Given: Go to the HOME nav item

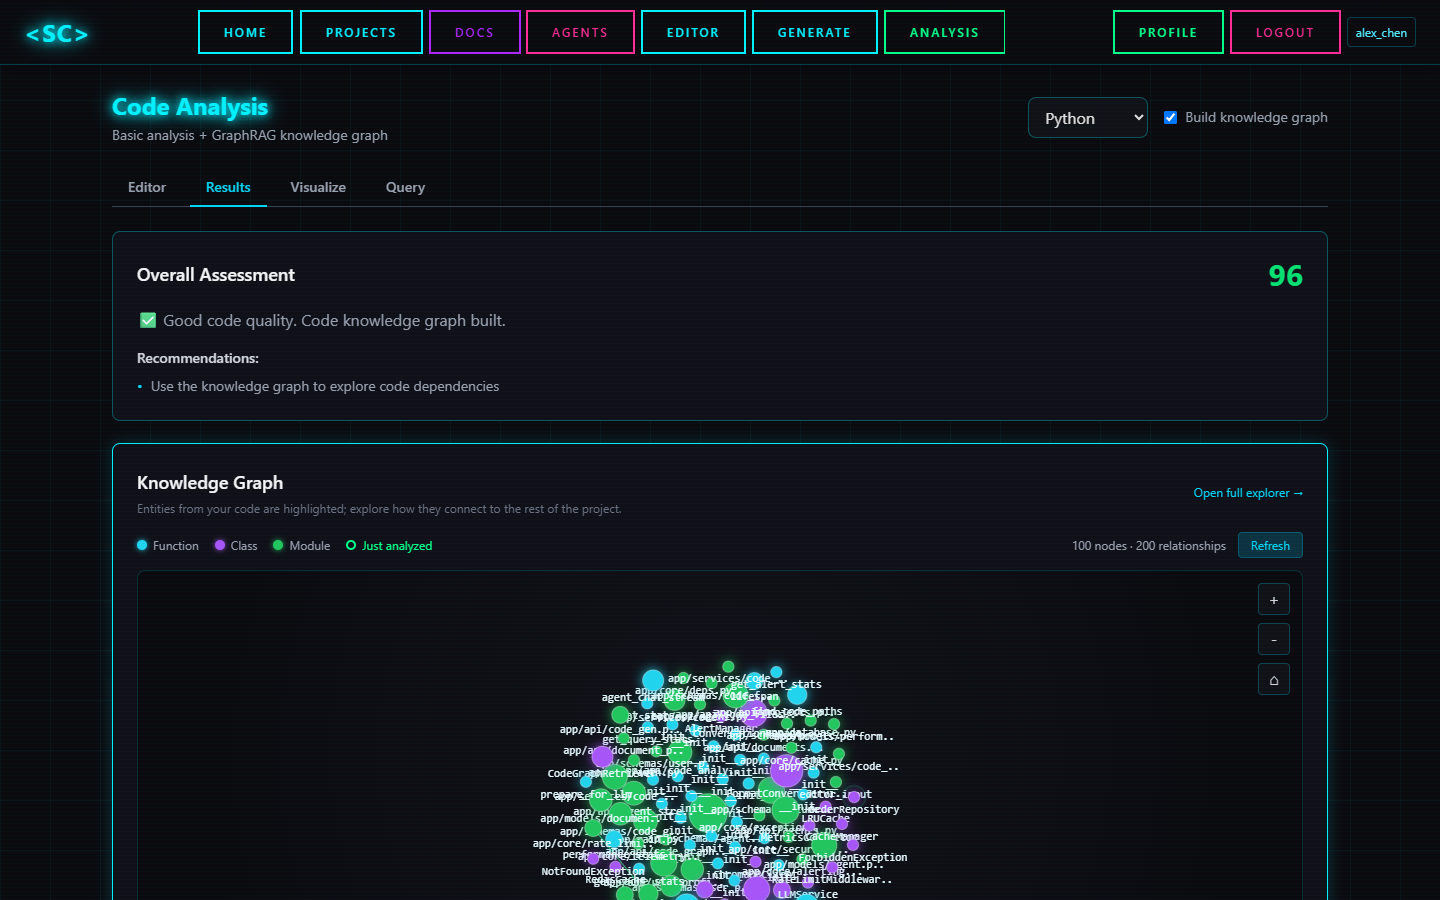Looking at the screenshot, I should click(245, 32).
